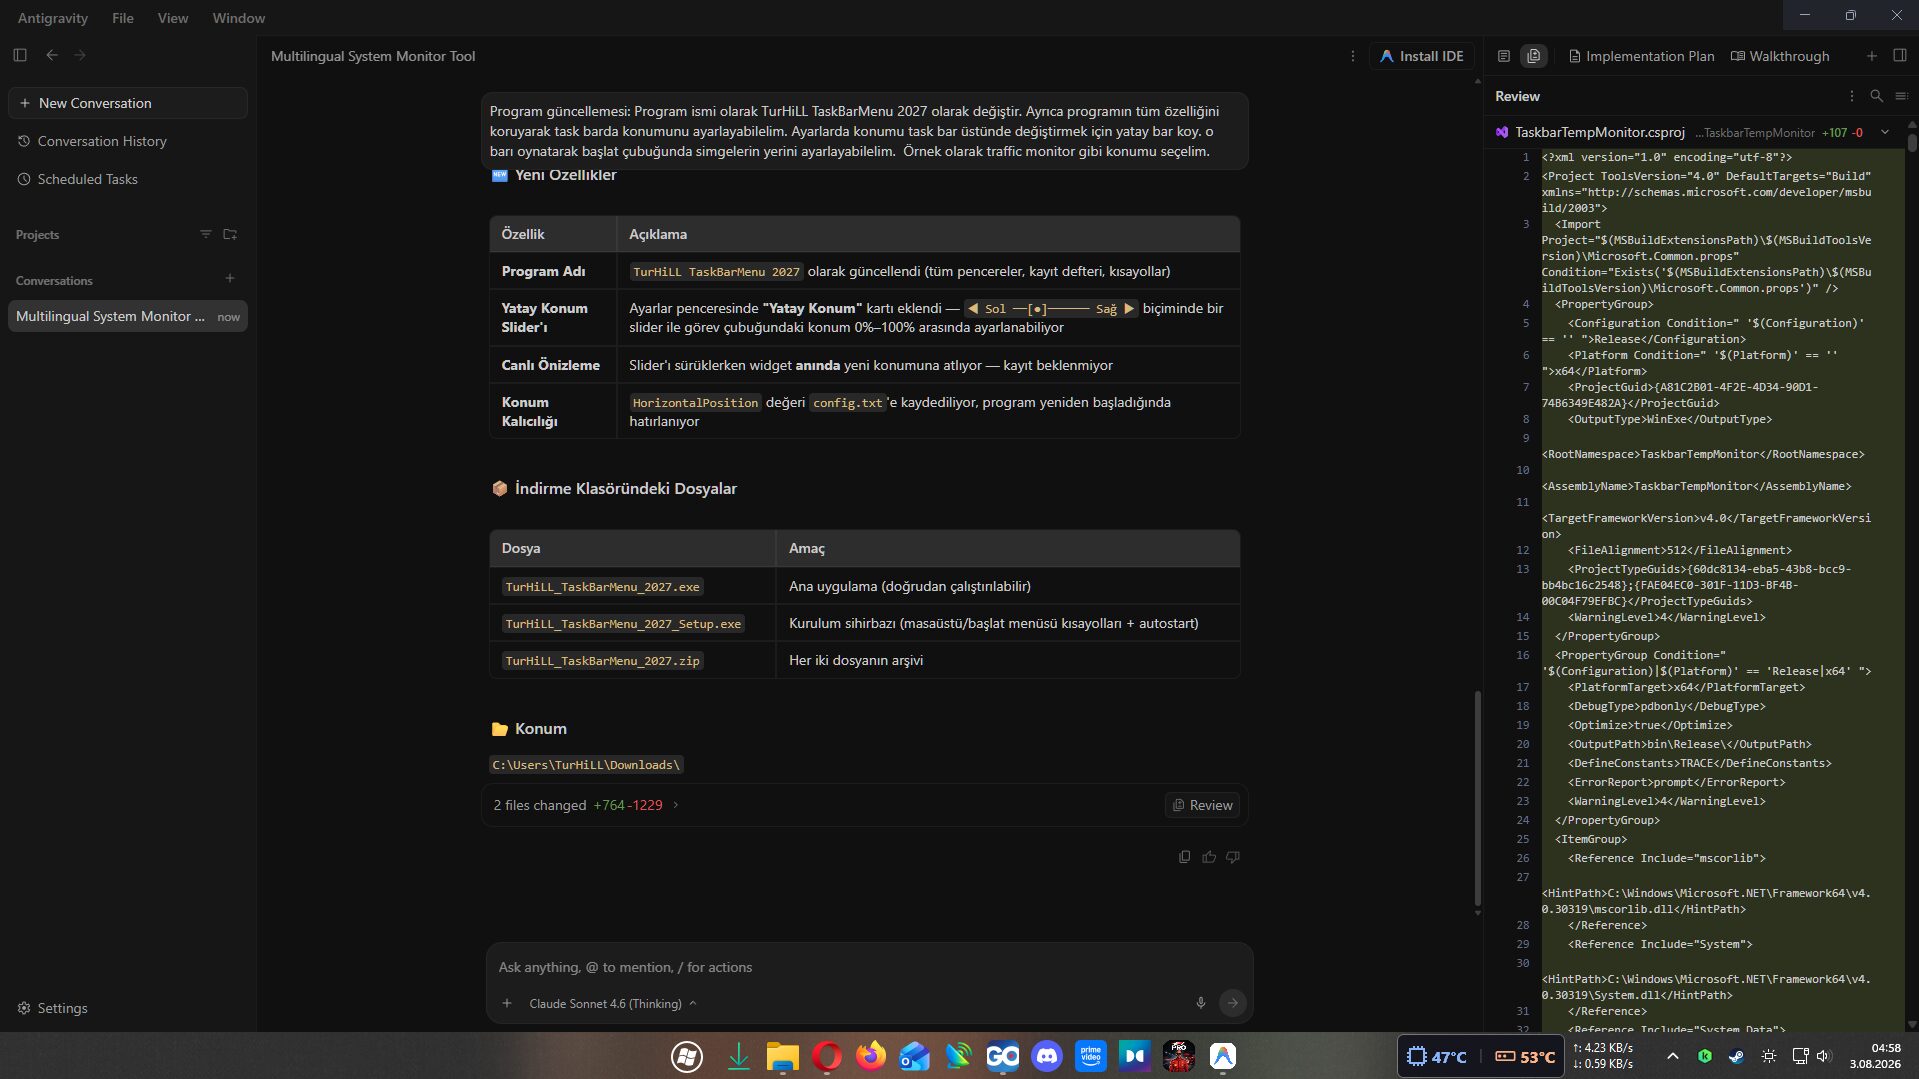
Task: Open Settings in the sidebar
Action: pyautogui.click(x=53, y=1008)
